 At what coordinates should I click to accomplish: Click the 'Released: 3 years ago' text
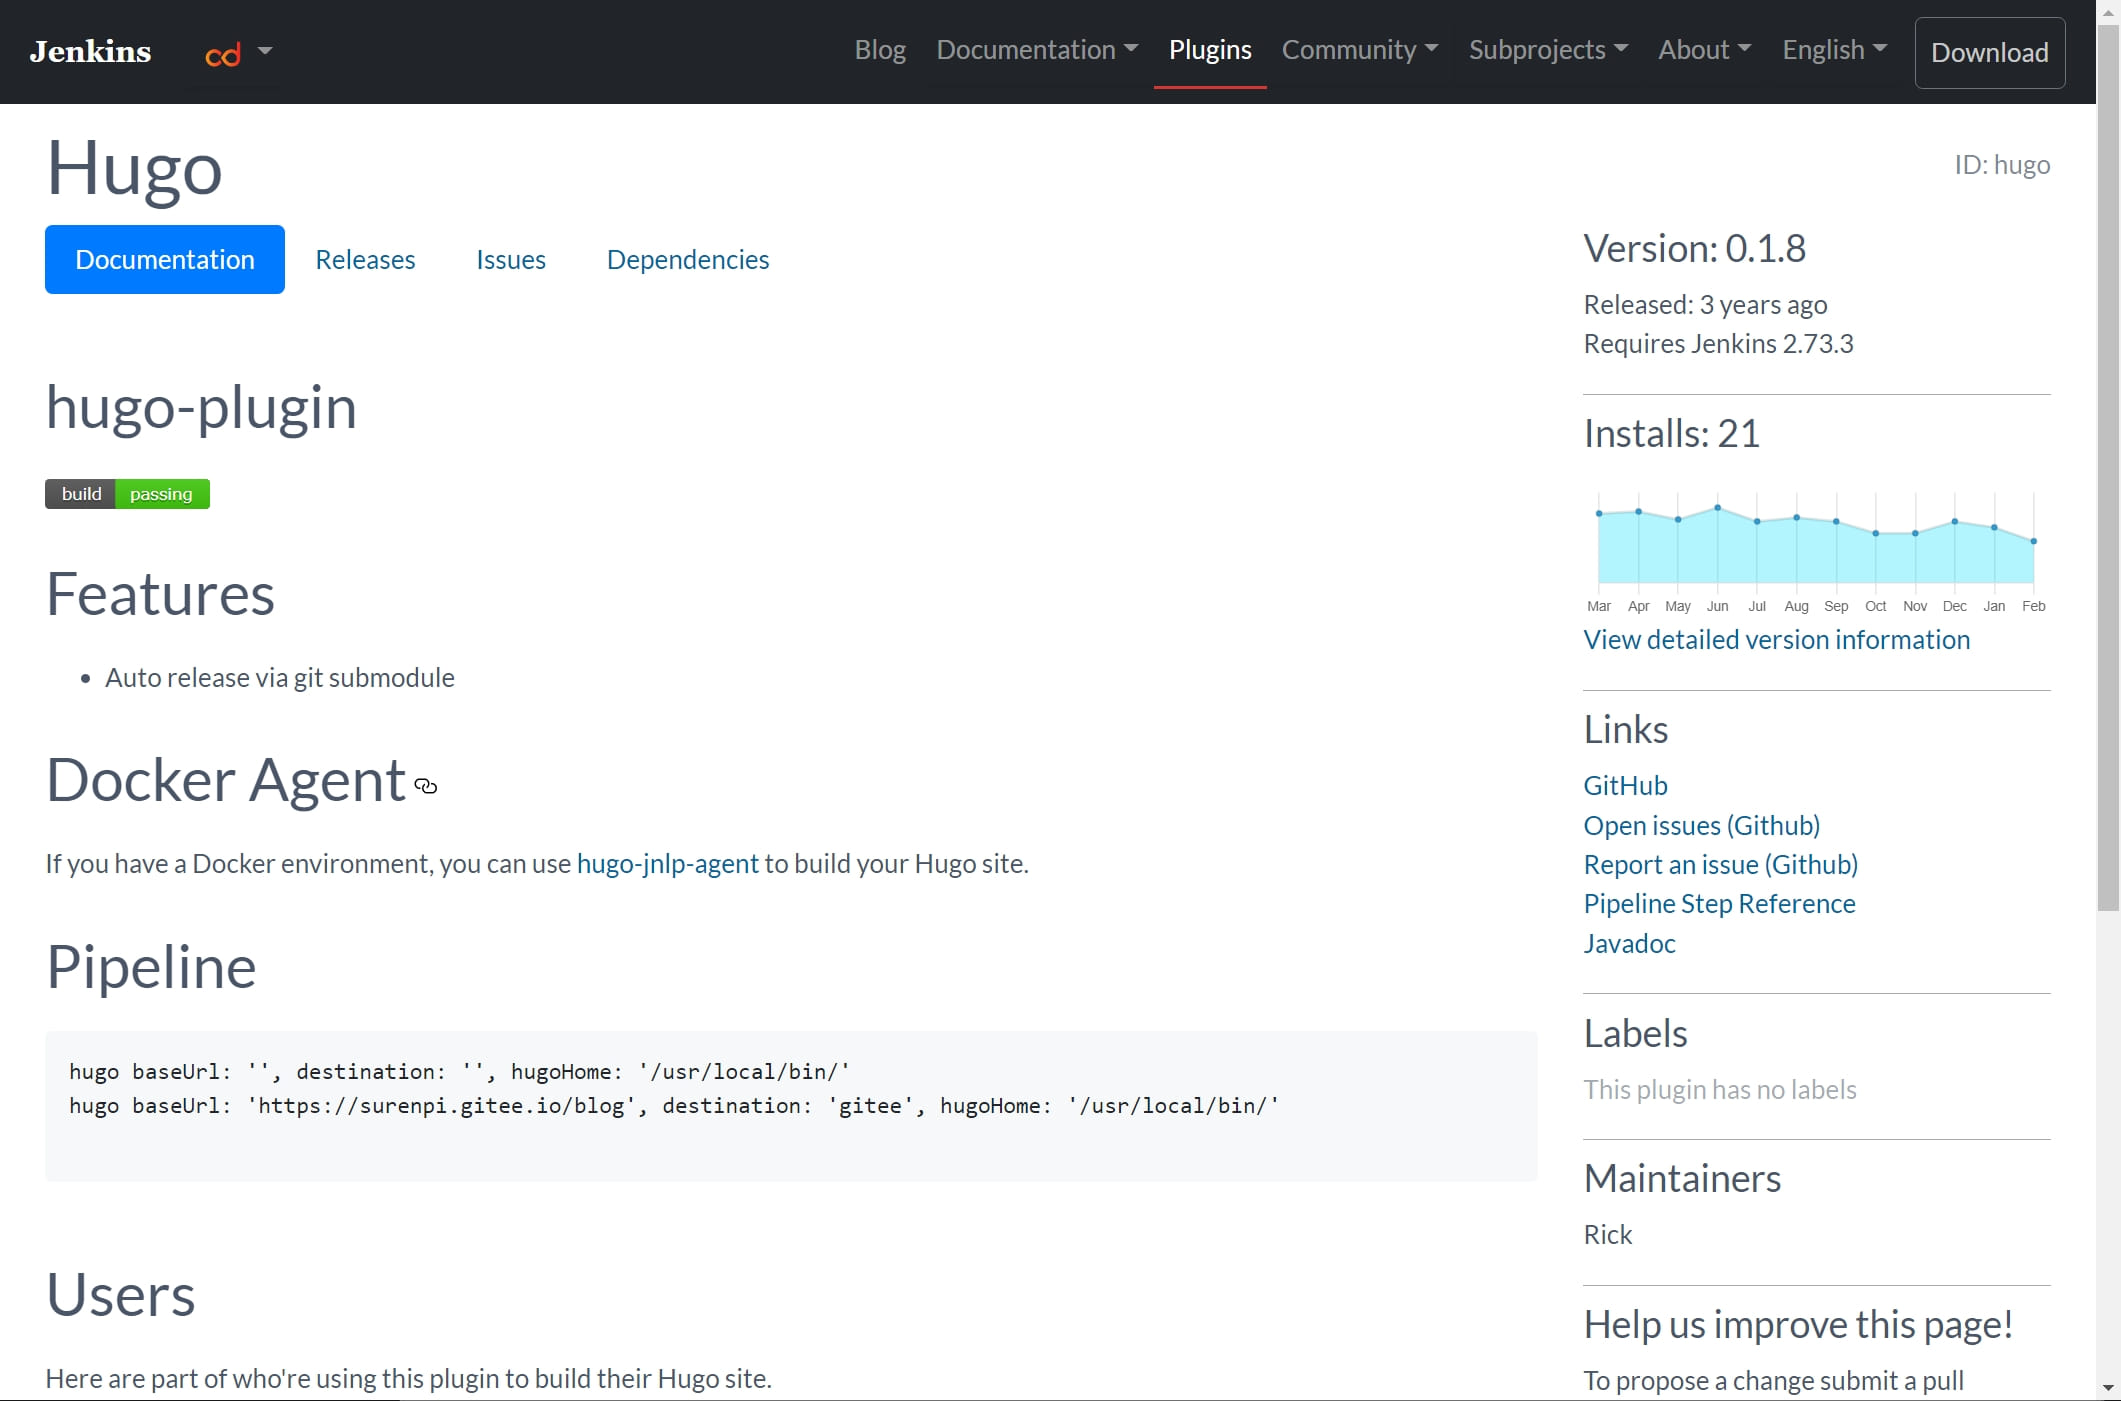coord(1706,304)
